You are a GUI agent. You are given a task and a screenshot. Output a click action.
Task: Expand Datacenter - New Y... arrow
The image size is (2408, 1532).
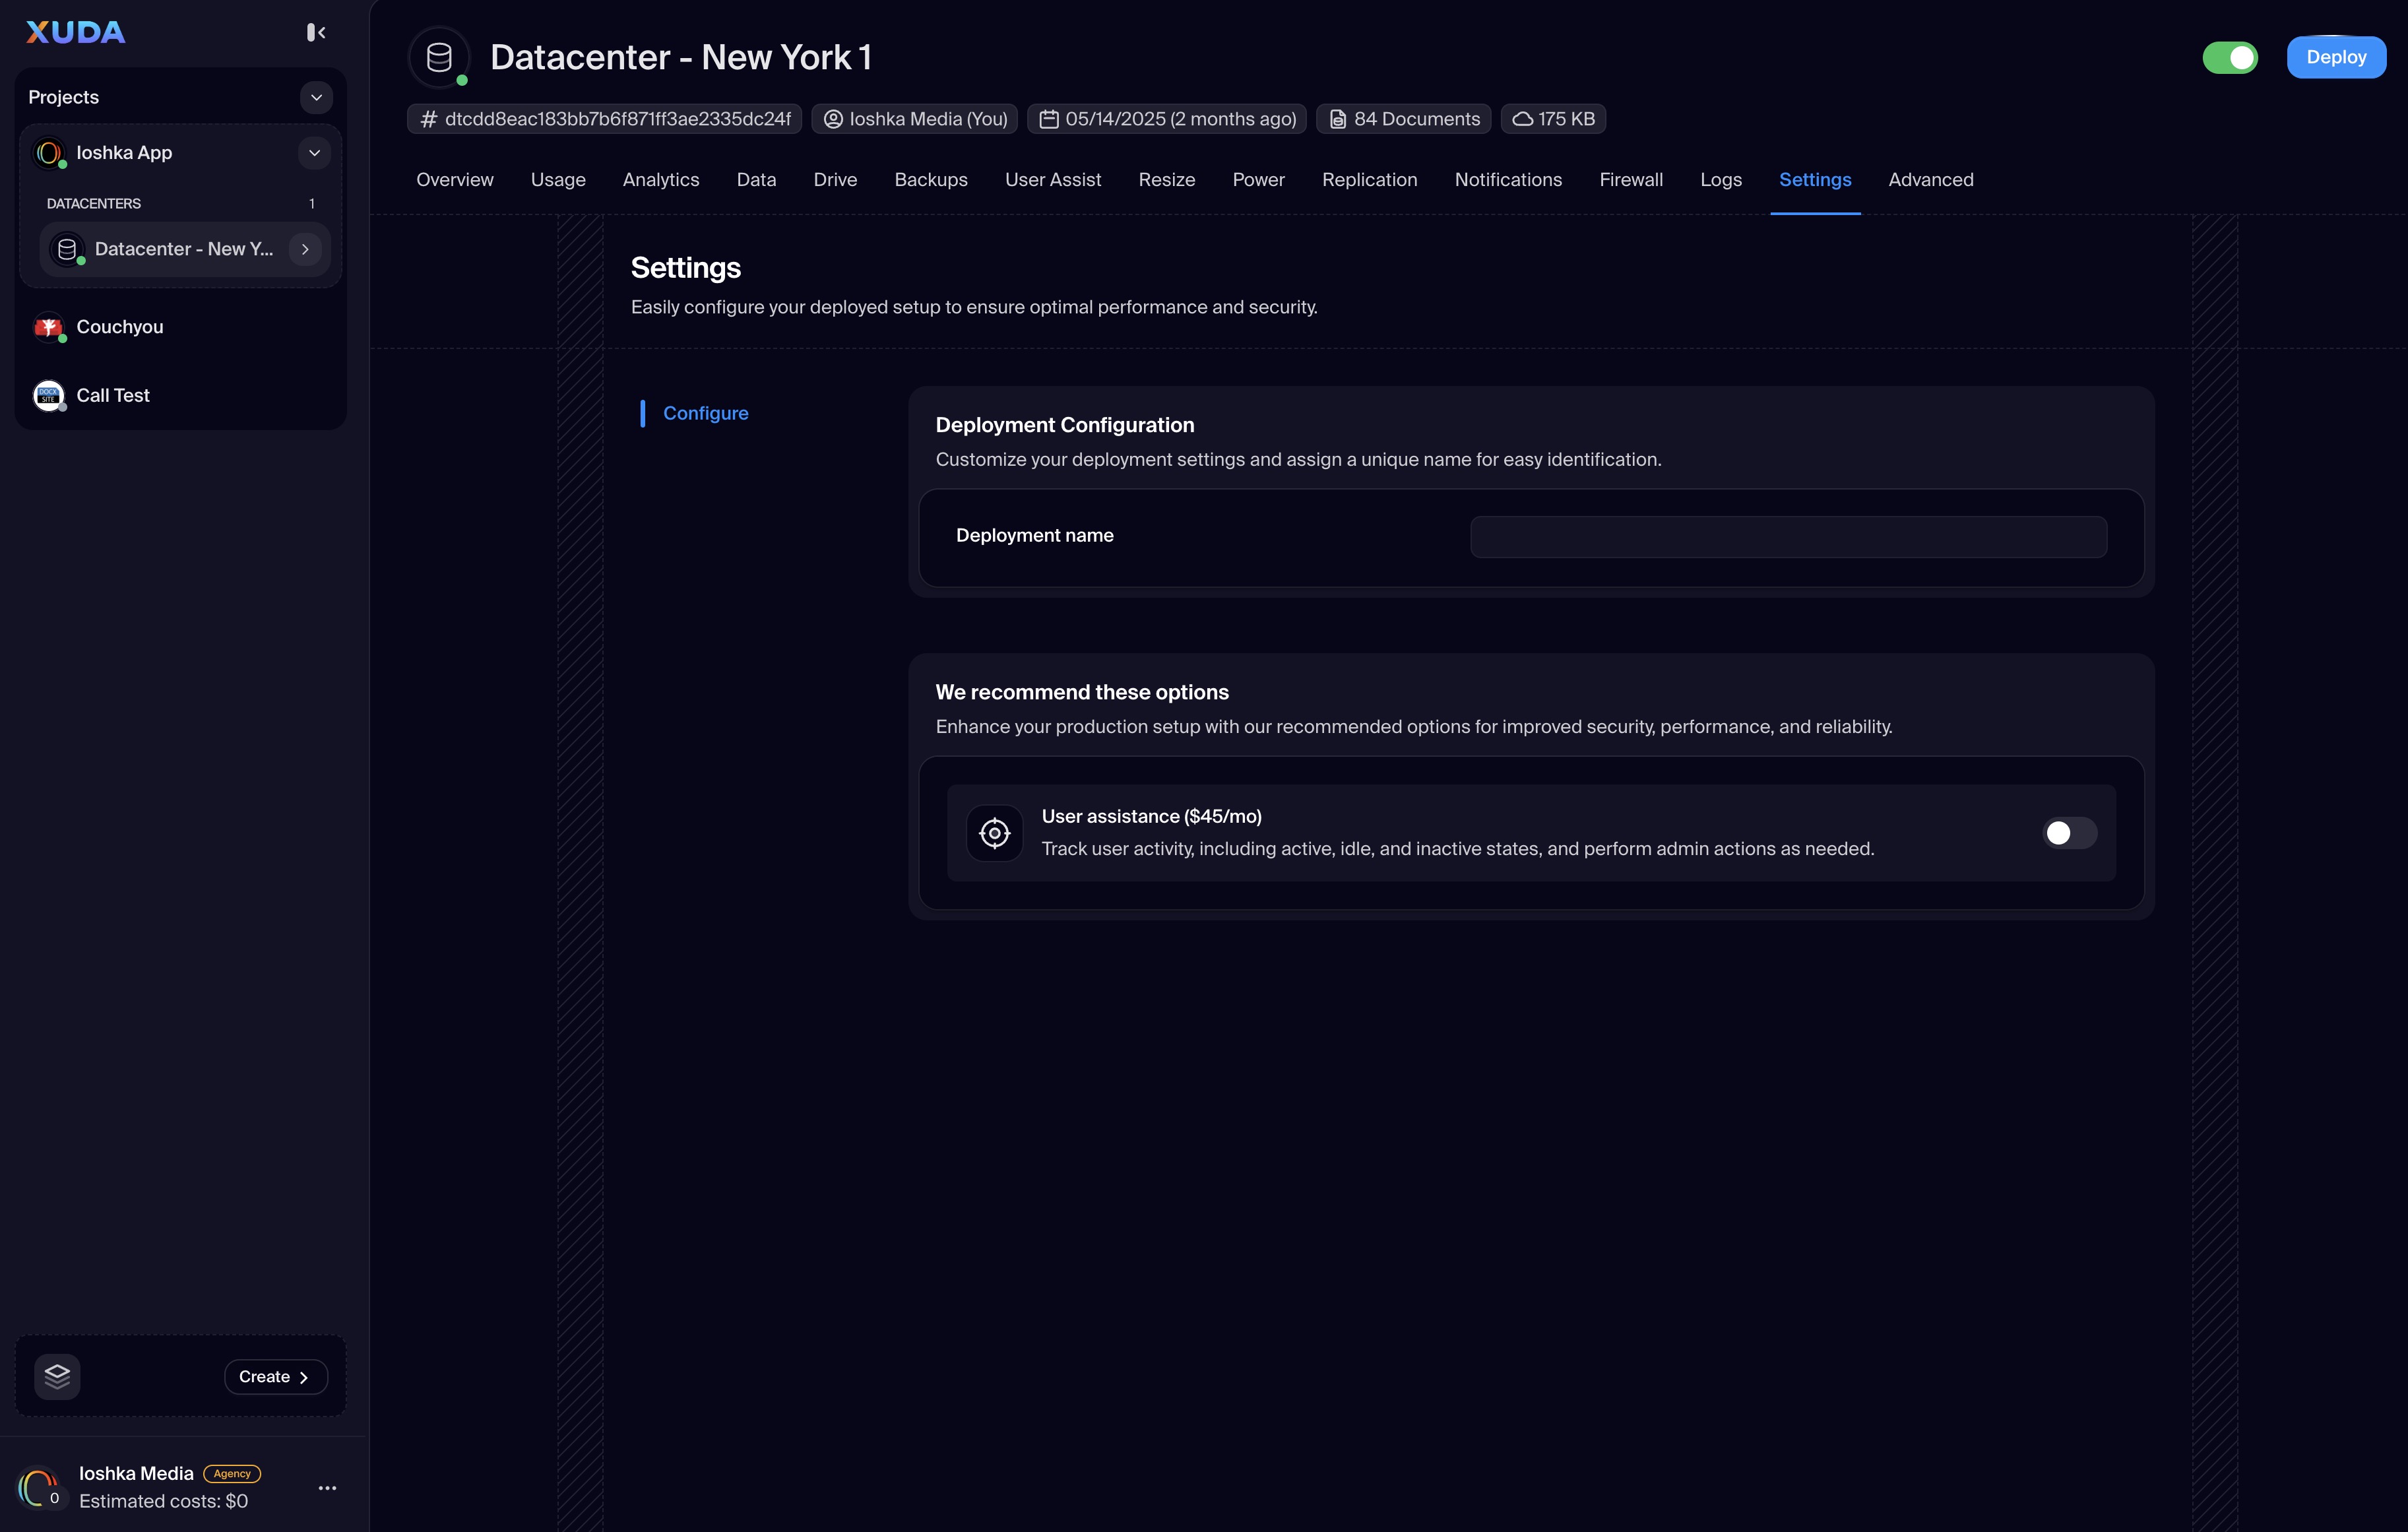click(x=305, y=249)
